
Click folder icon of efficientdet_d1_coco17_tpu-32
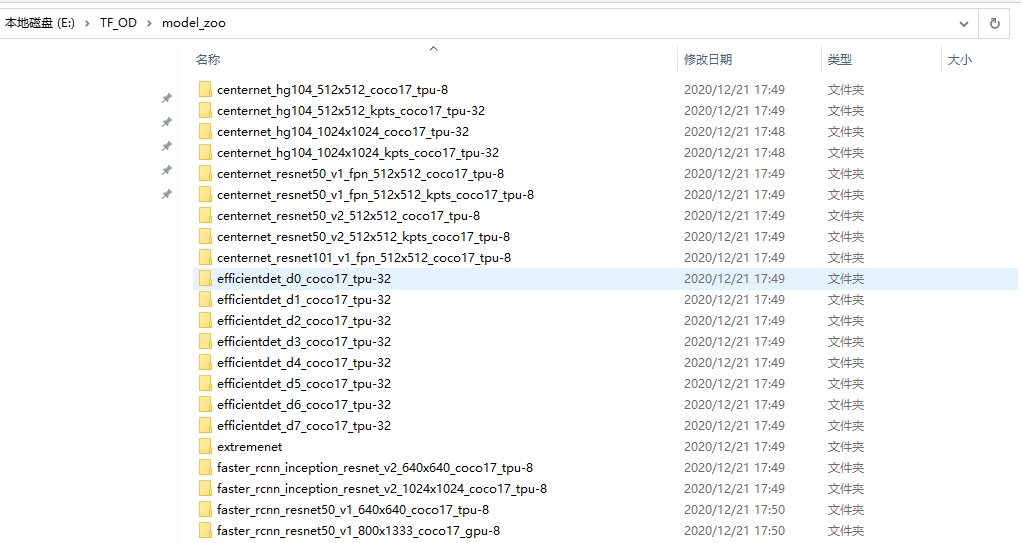[205, 299]
